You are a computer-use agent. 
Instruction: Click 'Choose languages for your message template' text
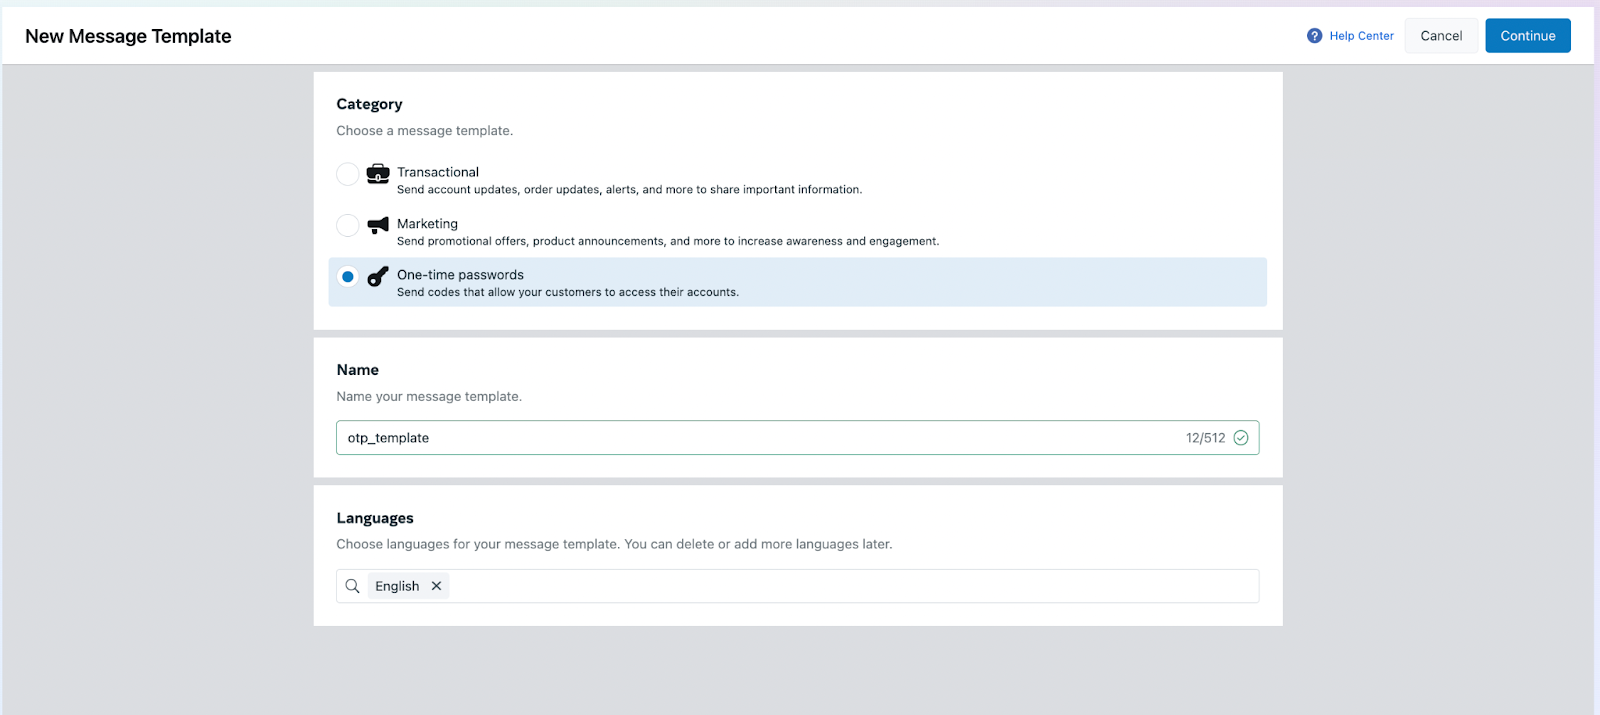(614, 544)
